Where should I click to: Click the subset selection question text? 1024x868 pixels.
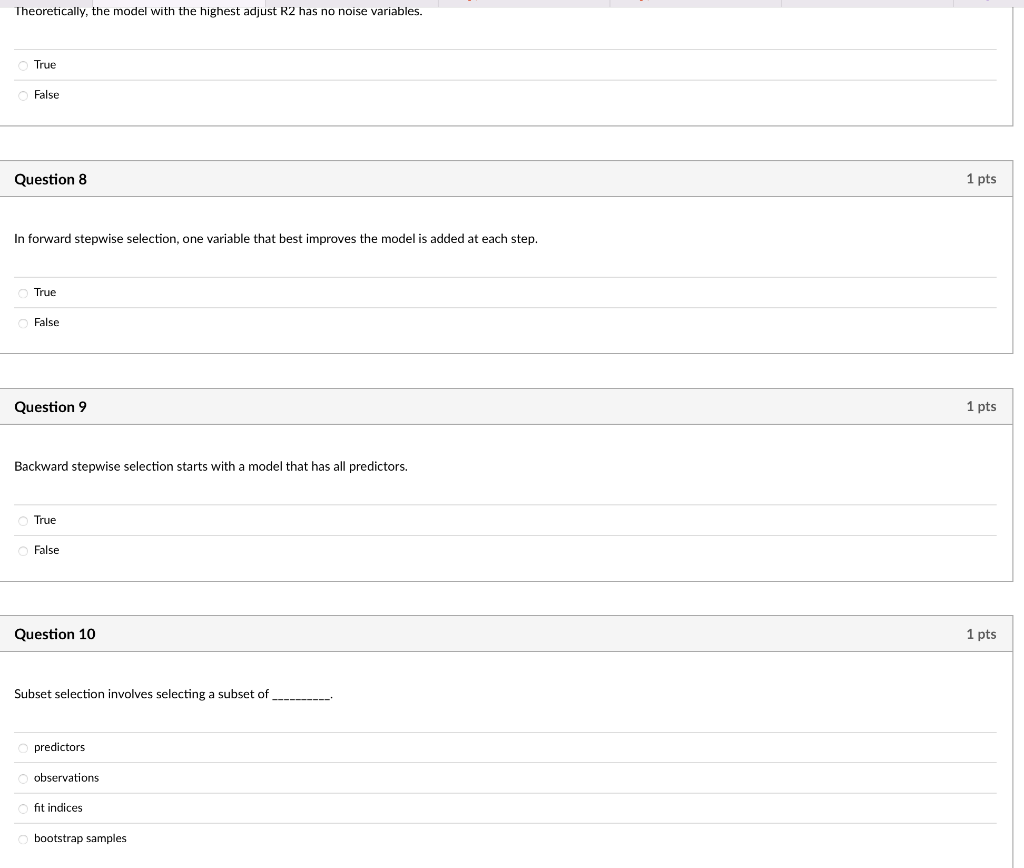[174, 694]
